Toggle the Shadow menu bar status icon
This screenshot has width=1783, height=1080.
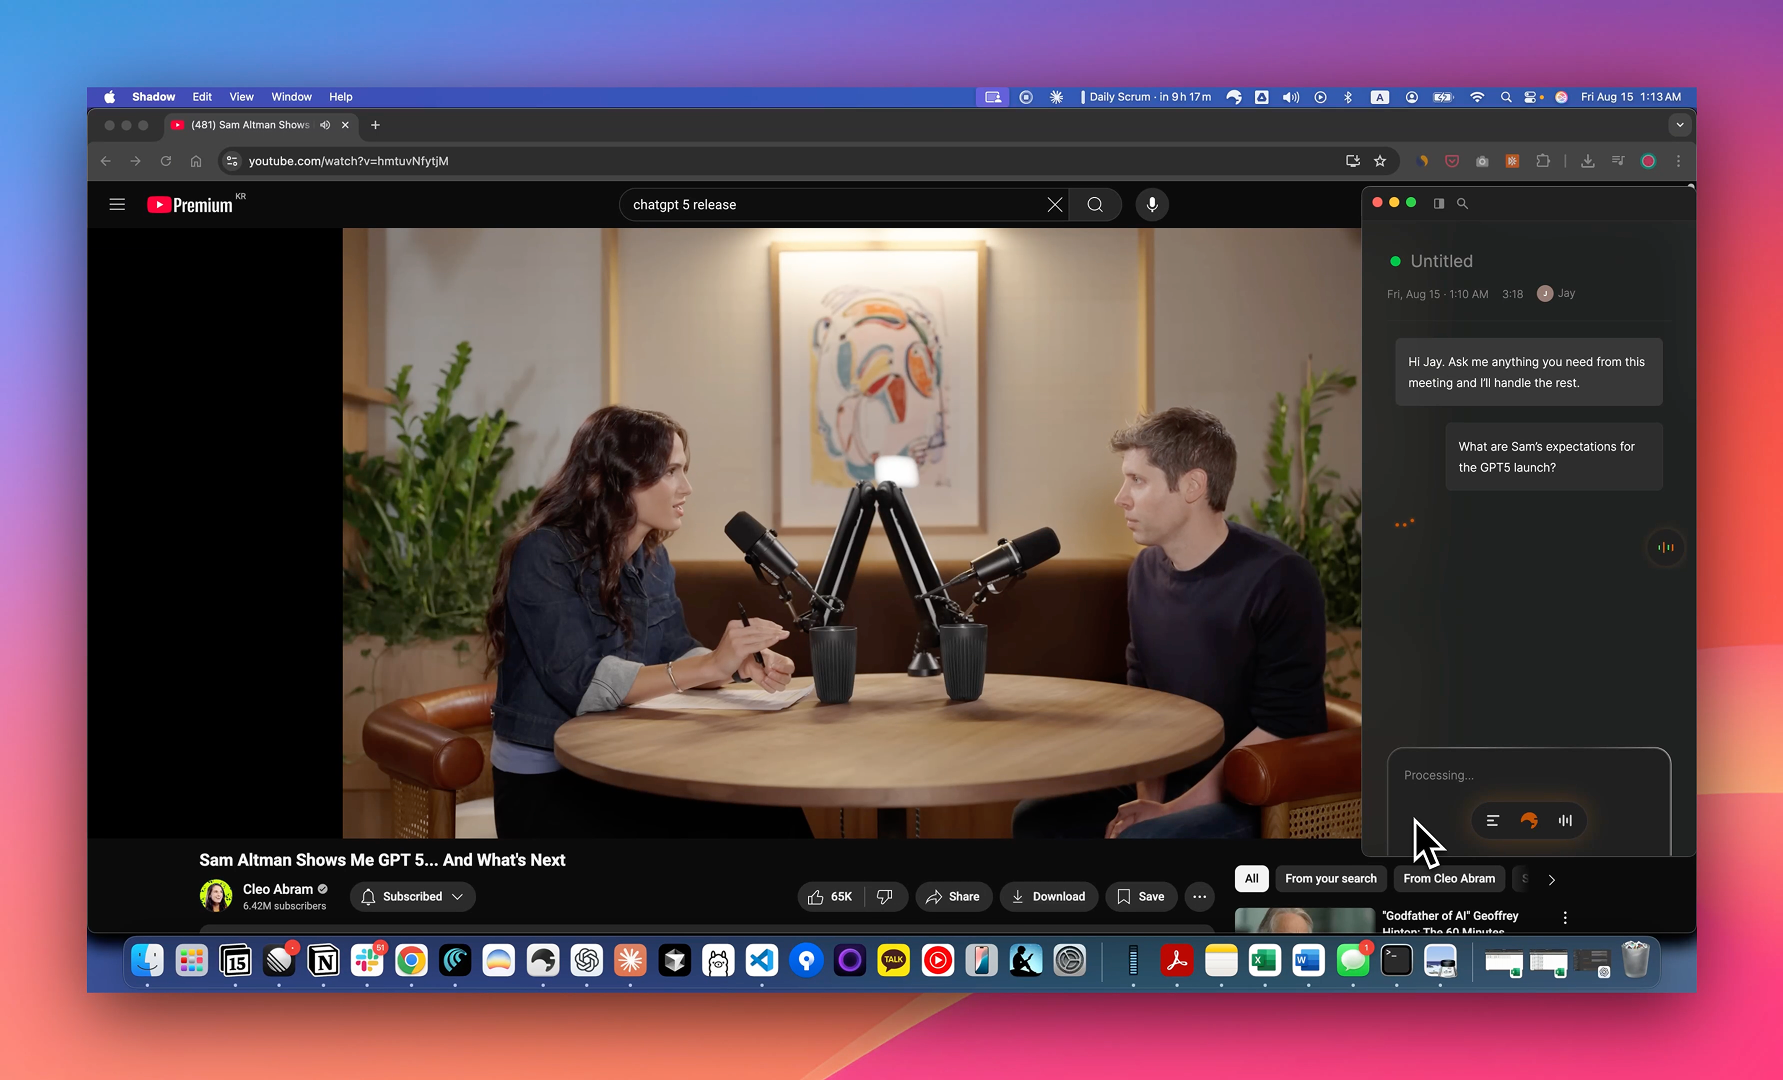(x=1234, y=97)
